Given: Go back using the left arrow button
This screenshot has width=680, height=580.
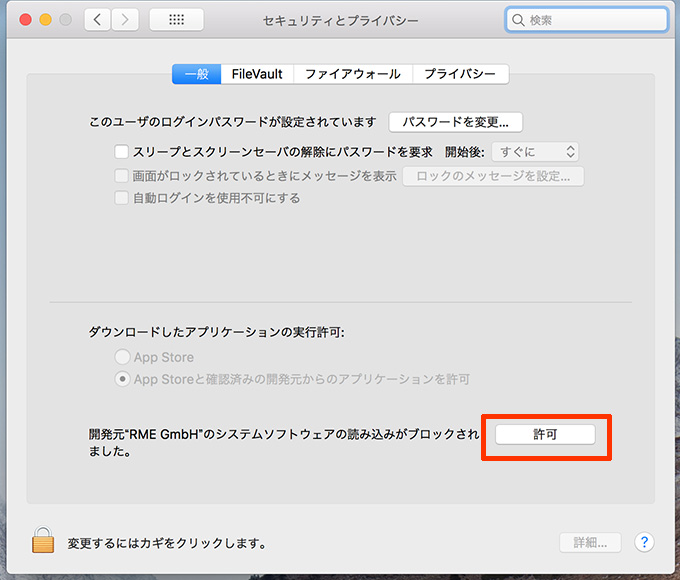Looking at the screenshot, I should click(x=97, y=20).
